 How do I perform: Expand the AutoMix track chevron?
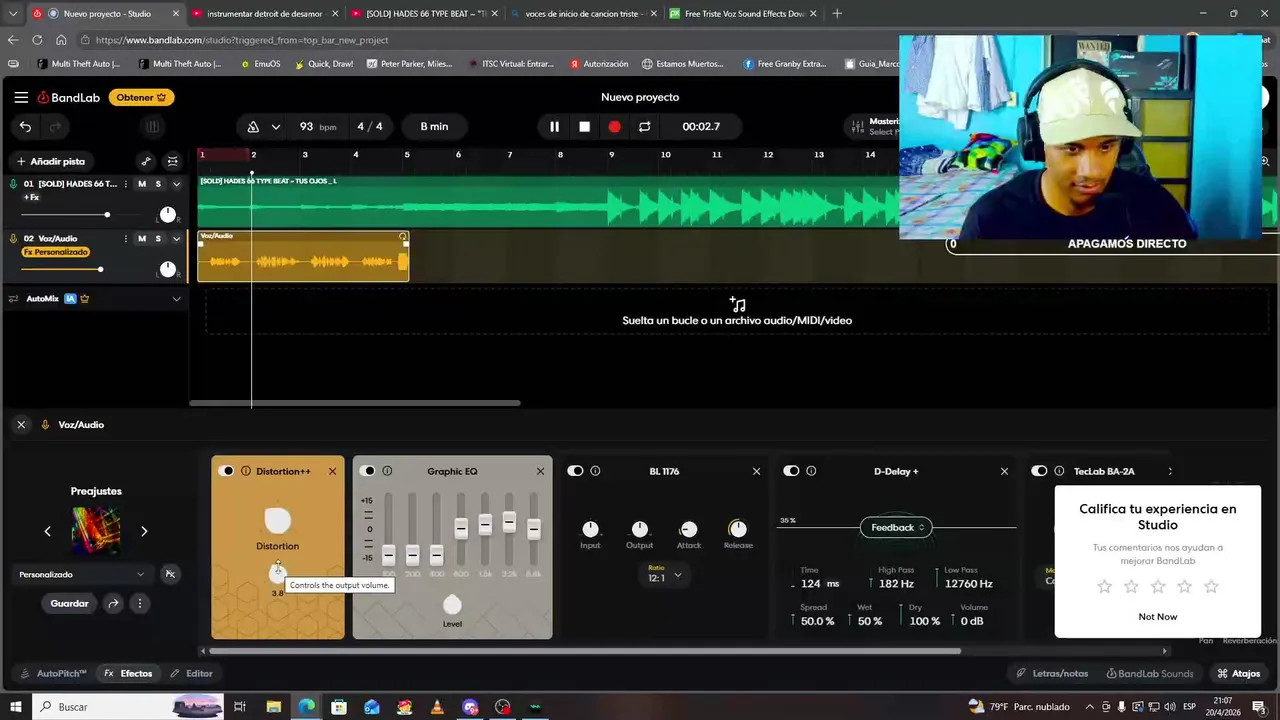point(177,299)
